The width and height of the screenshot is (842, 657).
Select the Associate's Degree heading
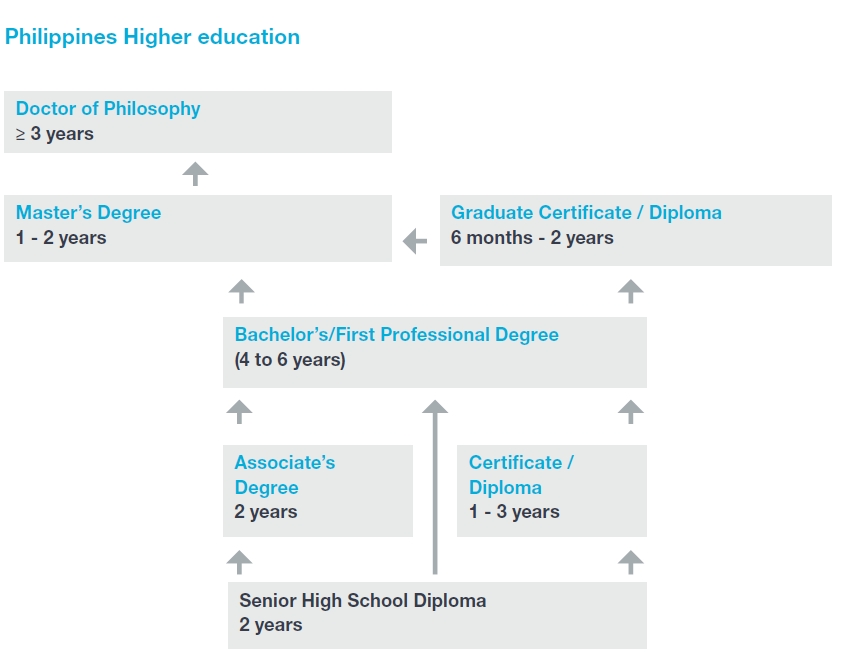click(x=284, y=475)
